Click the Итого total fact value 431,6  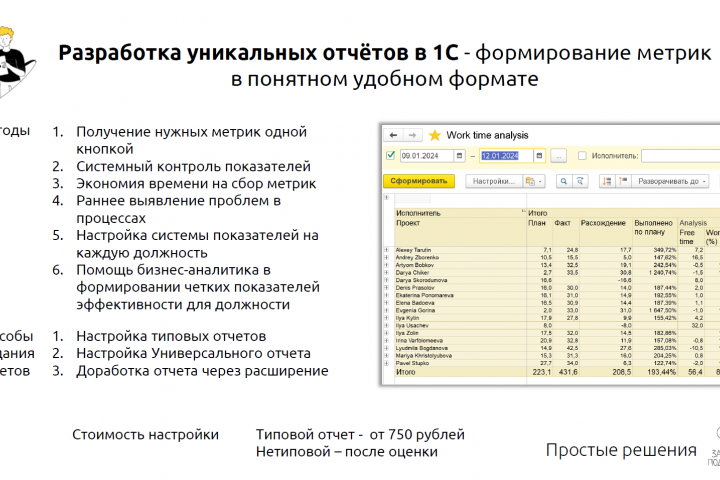[566, 372]
